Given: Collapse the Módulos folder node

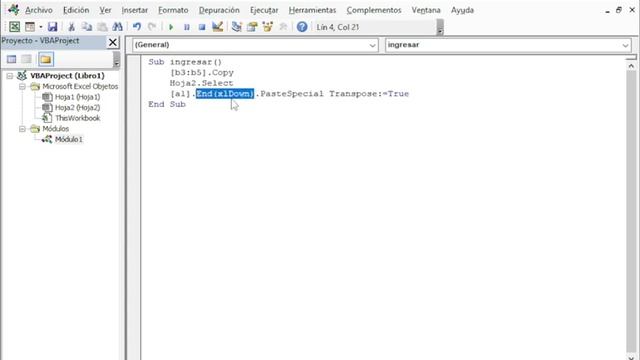Looking at the screenshot, I should coord(22,129).
